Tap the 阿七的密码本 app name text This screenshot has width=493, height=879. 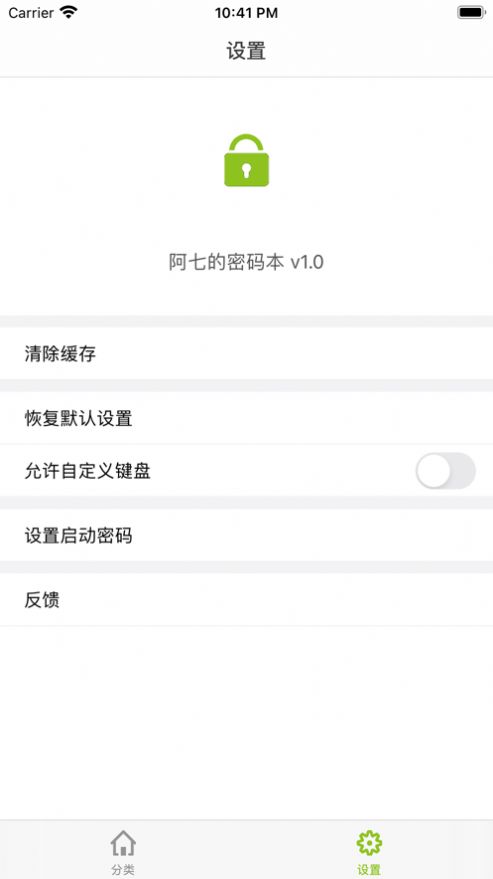point(227,262)
